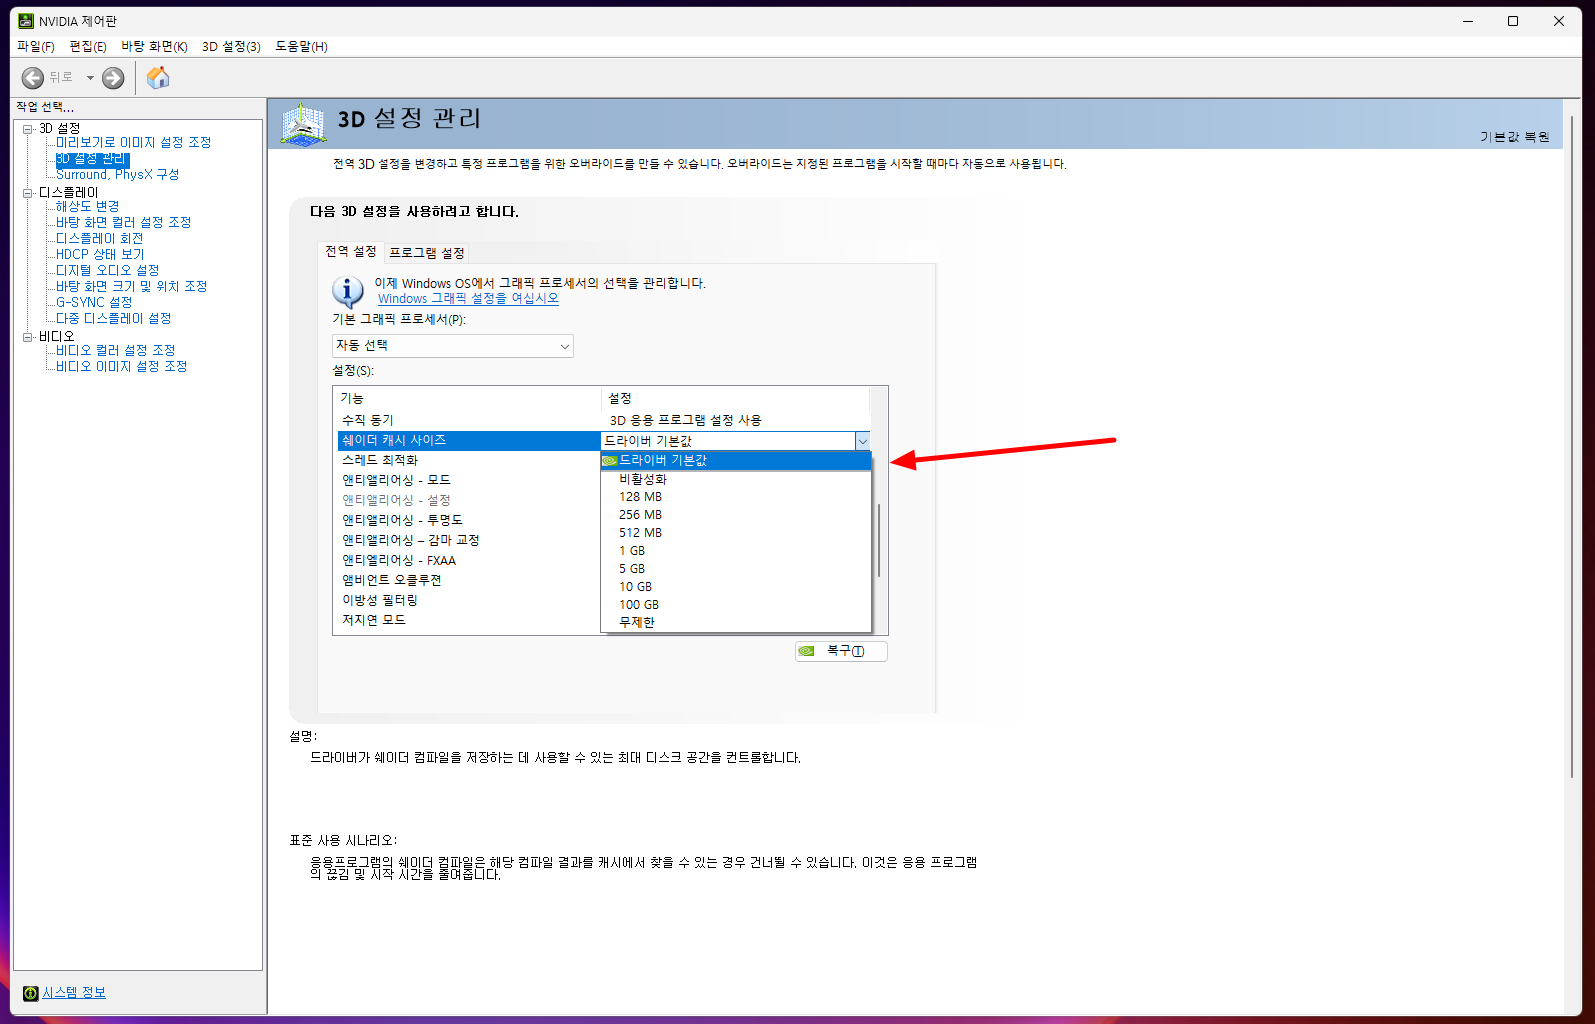Toggle 쉐이더 캐시 사이즈 dropdown arrow
This screenshot has height=1024, width=1595.
pyautogui.click(x=862, y=441)
